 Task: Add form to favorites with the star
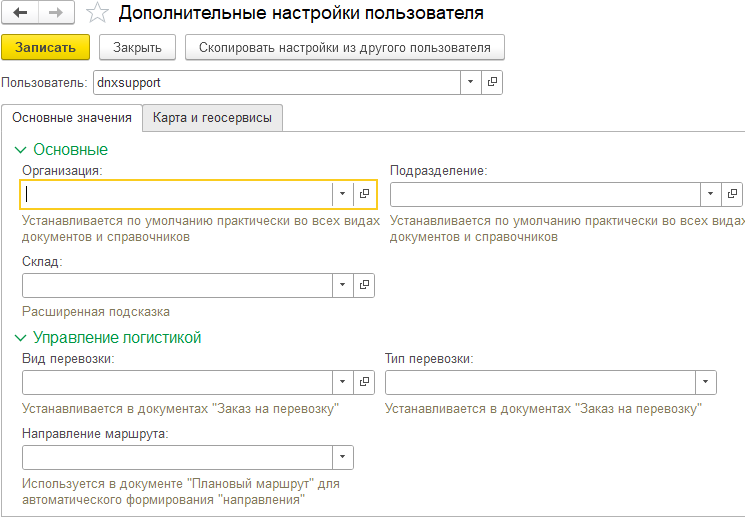97,13
